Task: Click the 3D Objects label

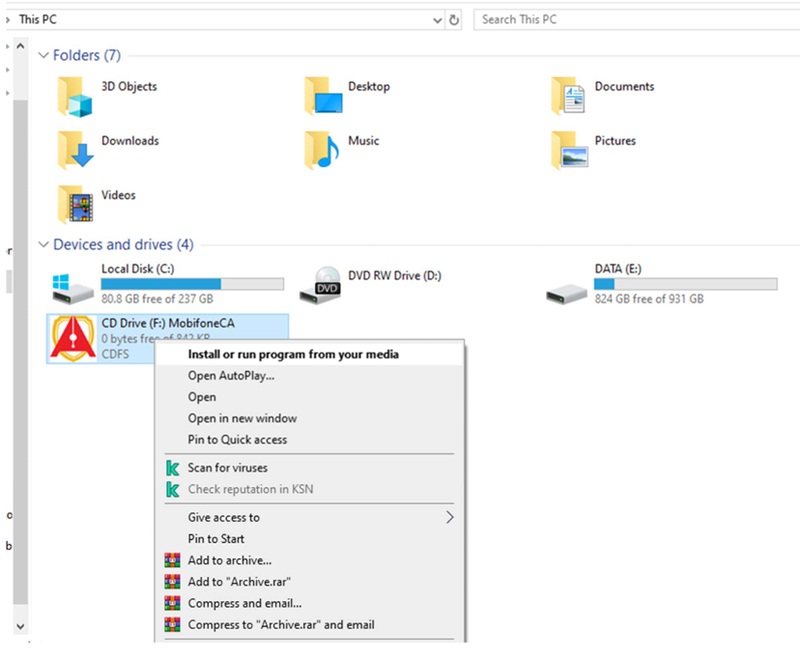Action: click(129, 87)
